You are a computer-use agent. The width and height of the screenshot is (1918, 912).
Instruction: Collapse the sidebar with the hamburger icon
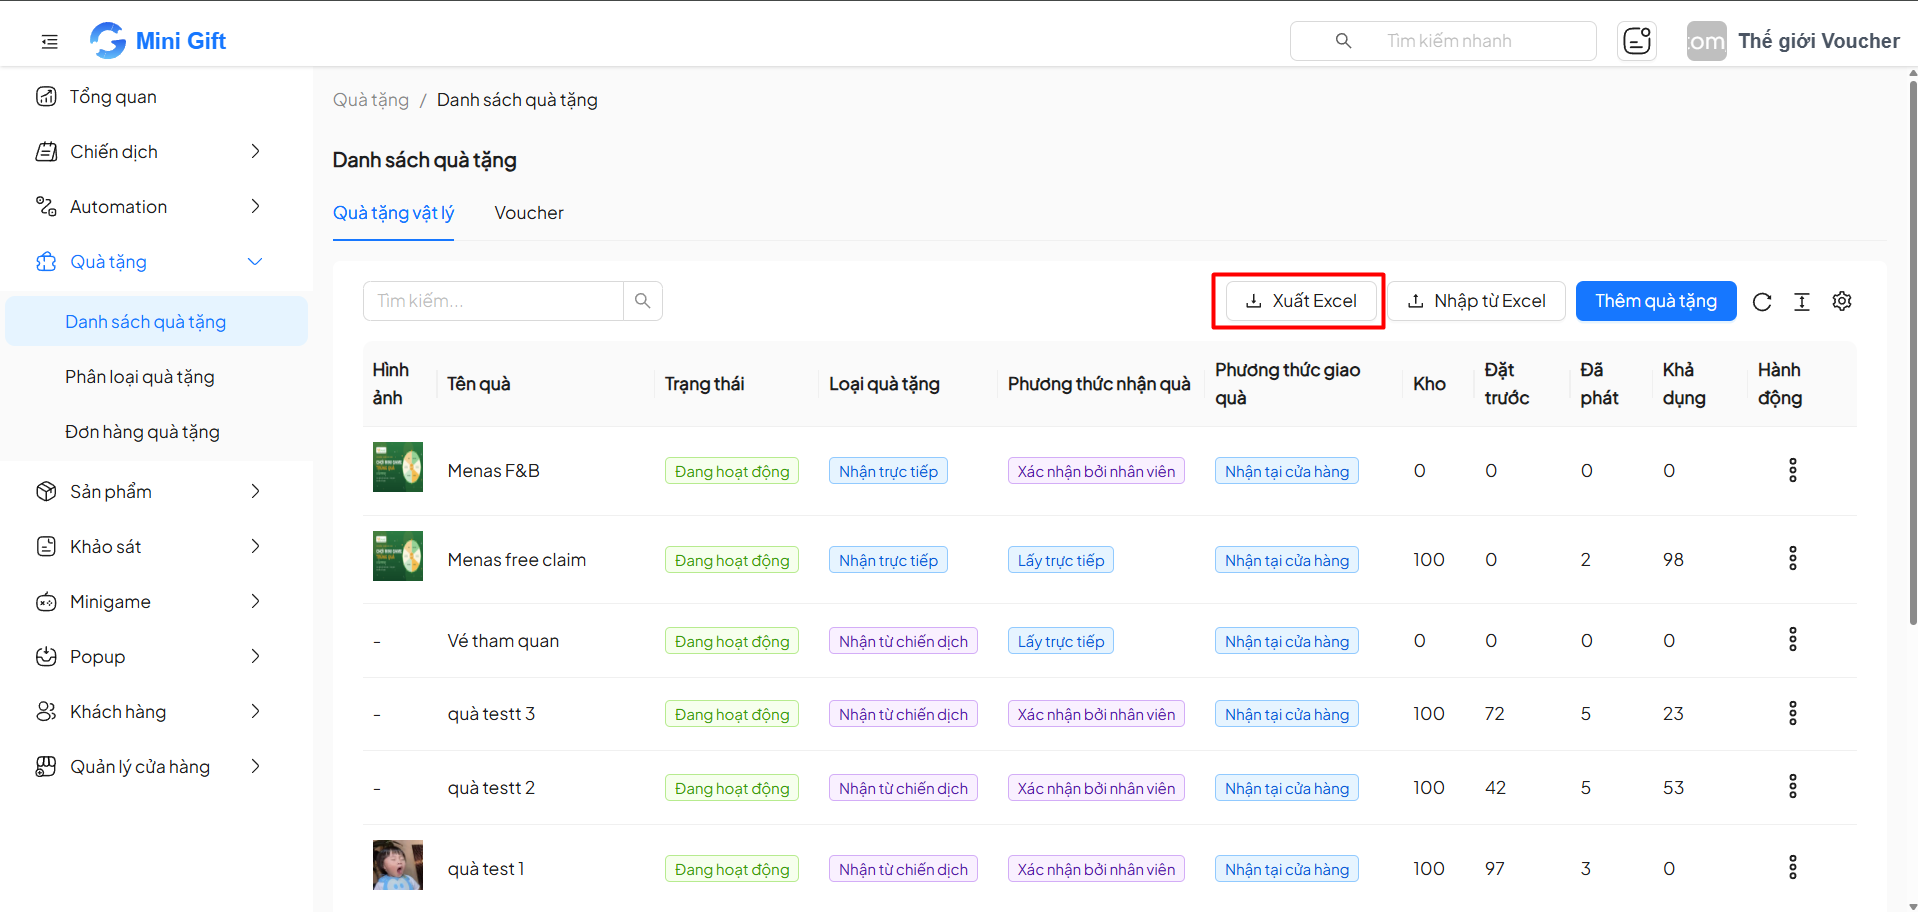[49, 41]
